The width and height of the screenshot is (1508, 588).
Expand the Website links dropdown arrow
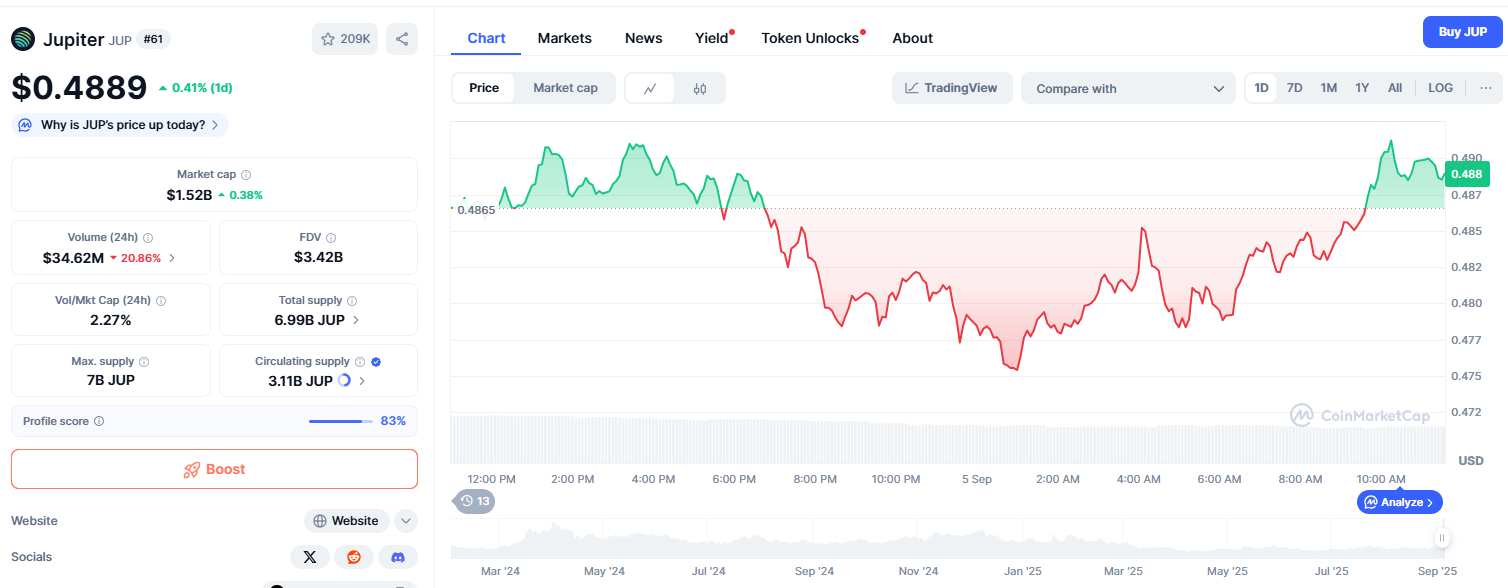(x=405, y=521)
